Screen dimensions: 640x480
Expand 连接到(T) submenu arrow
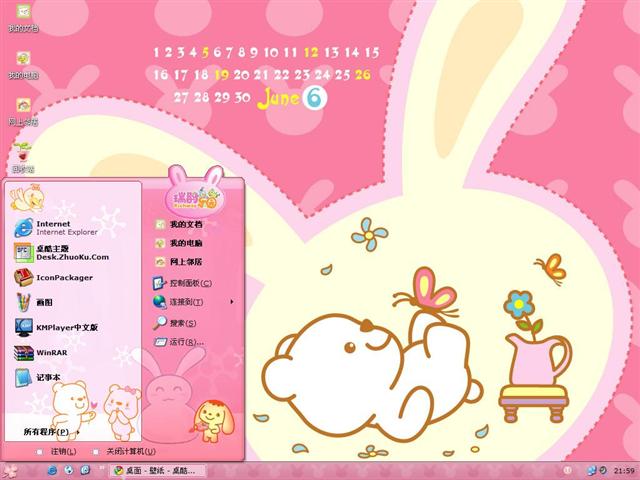tap(232, 302)
